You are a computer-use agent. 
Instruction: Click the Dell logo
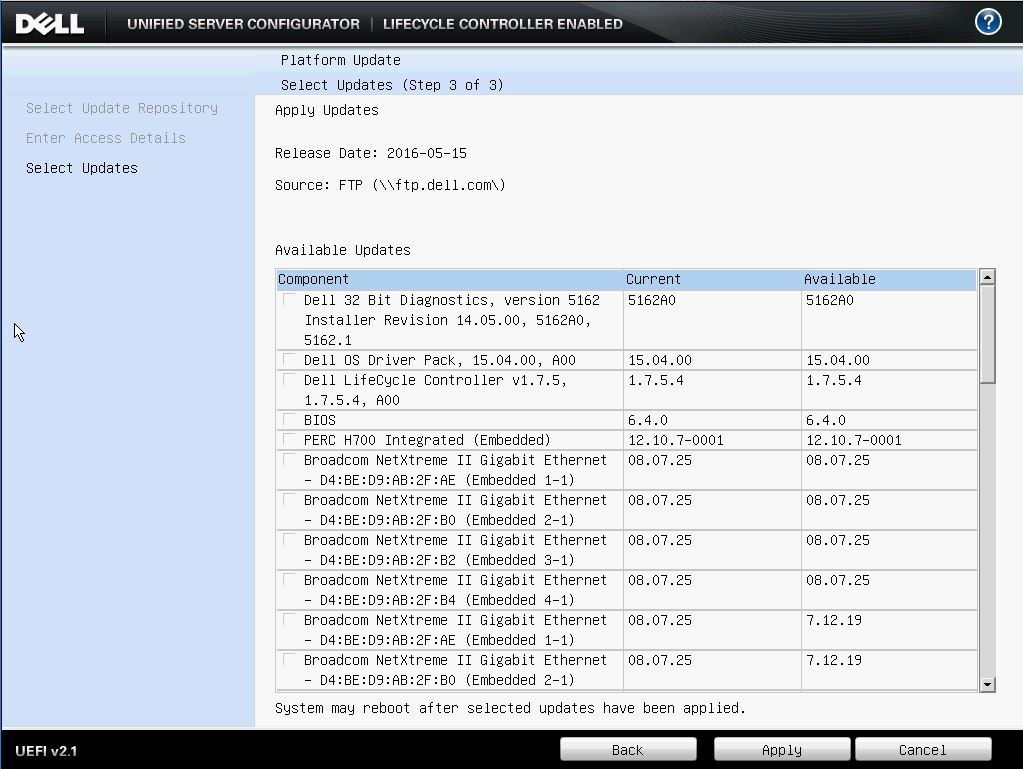point(48,22)
